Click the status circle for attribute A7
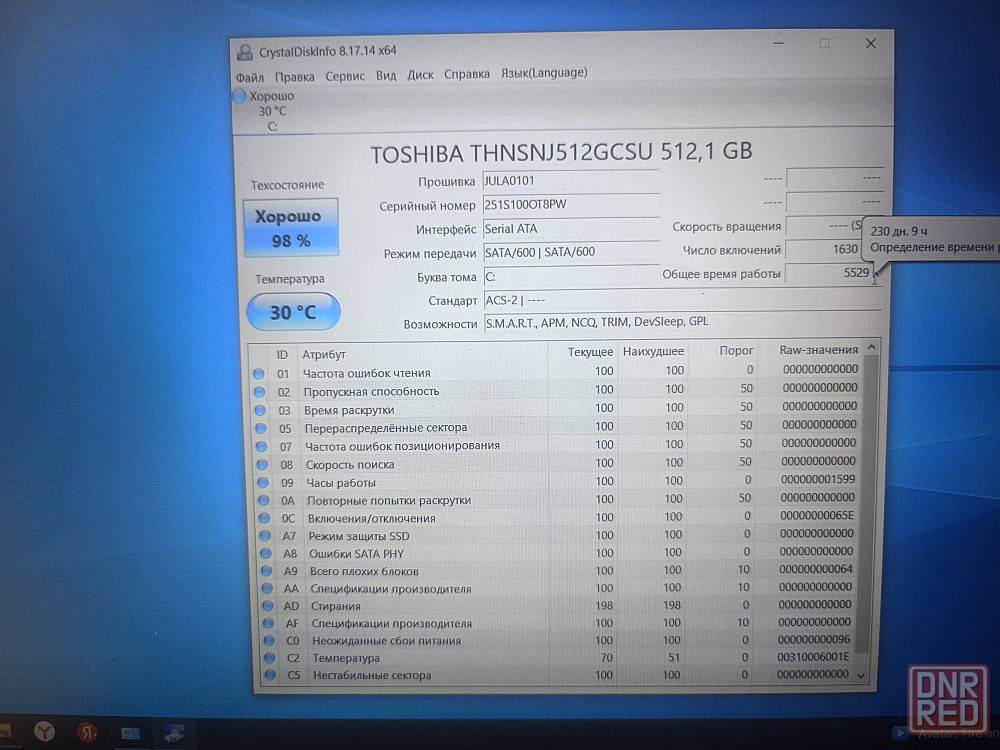 [265, 536]
